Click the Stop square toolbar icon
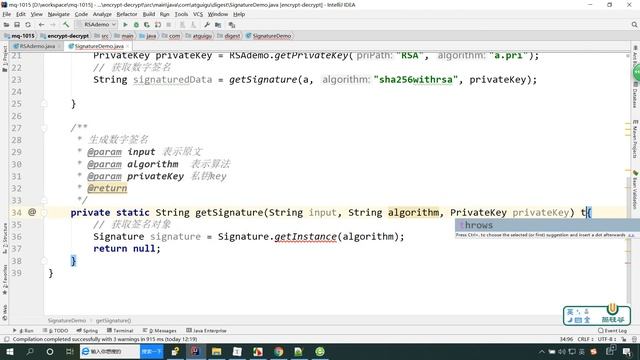Screen dimensions: 640x360 coord(169,25)
